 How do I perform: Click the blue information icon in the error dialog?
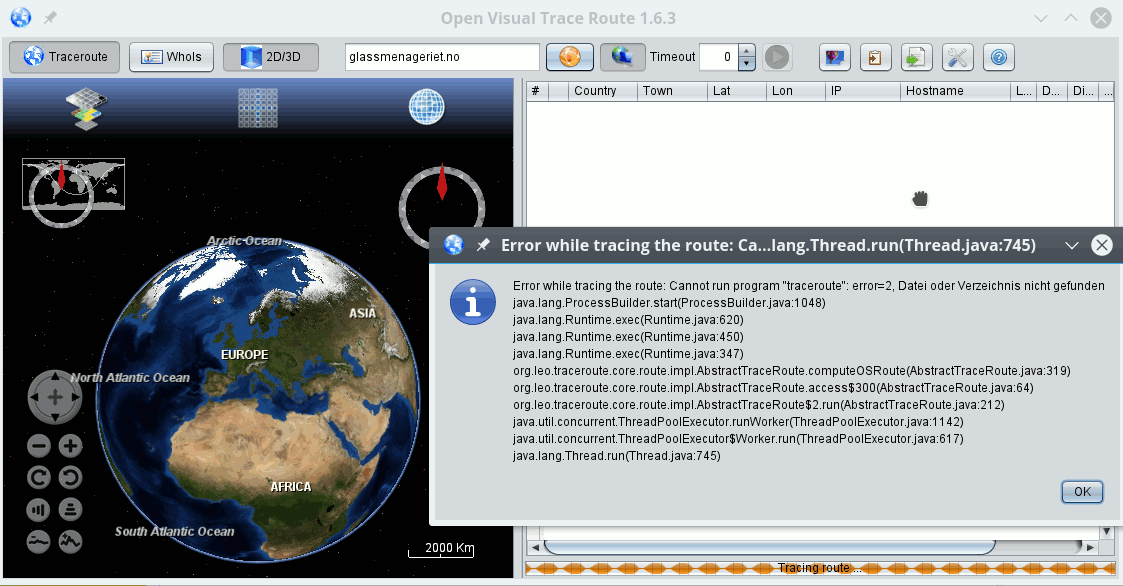473,302
